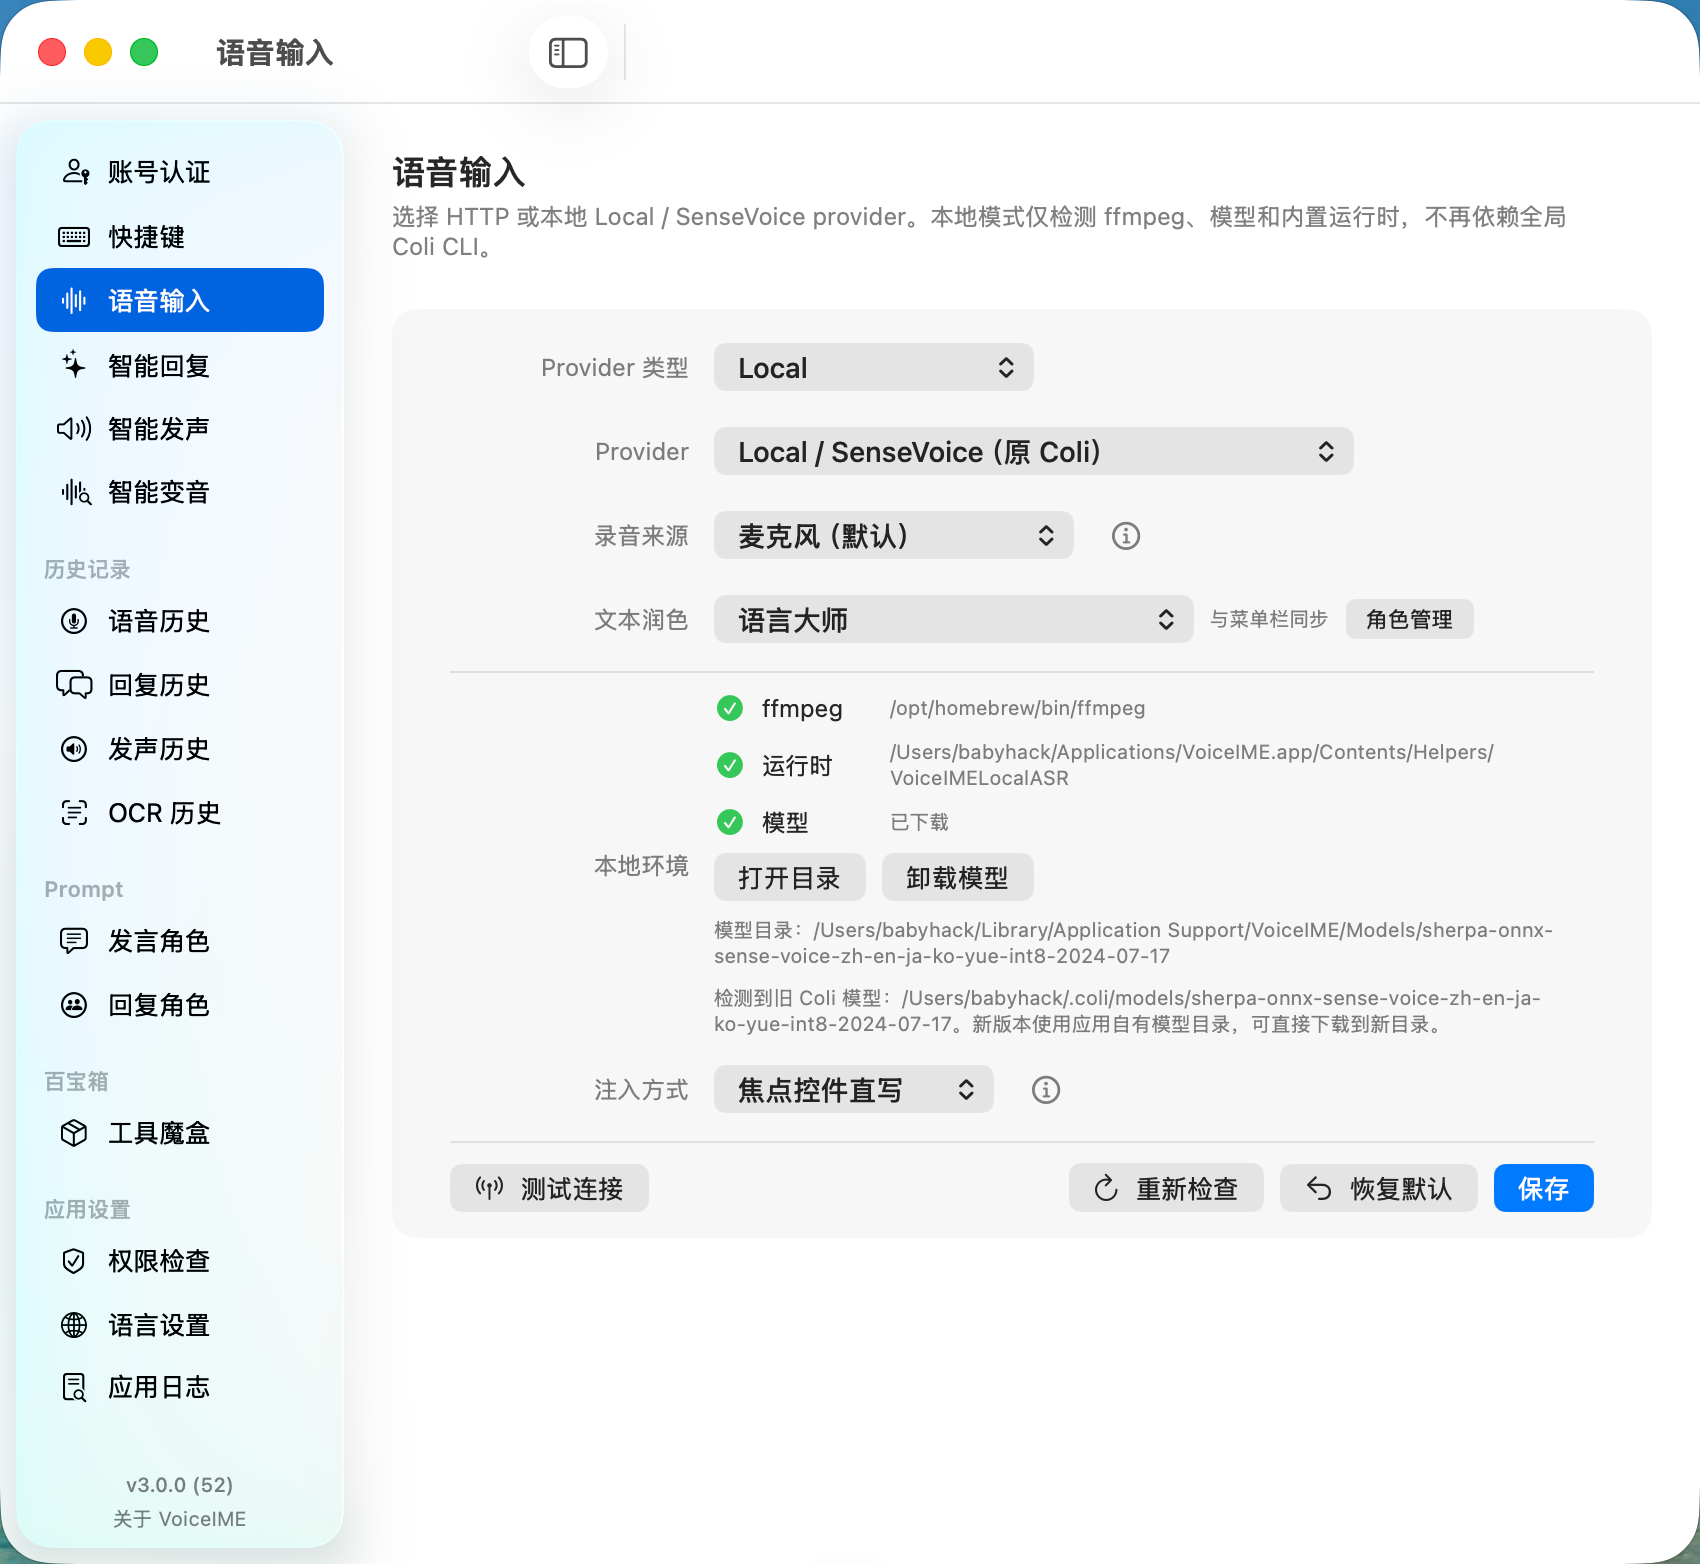1700x1564 pixels.
Task: Click 恢复默认 button
Action: (x=1379, y=1188)
